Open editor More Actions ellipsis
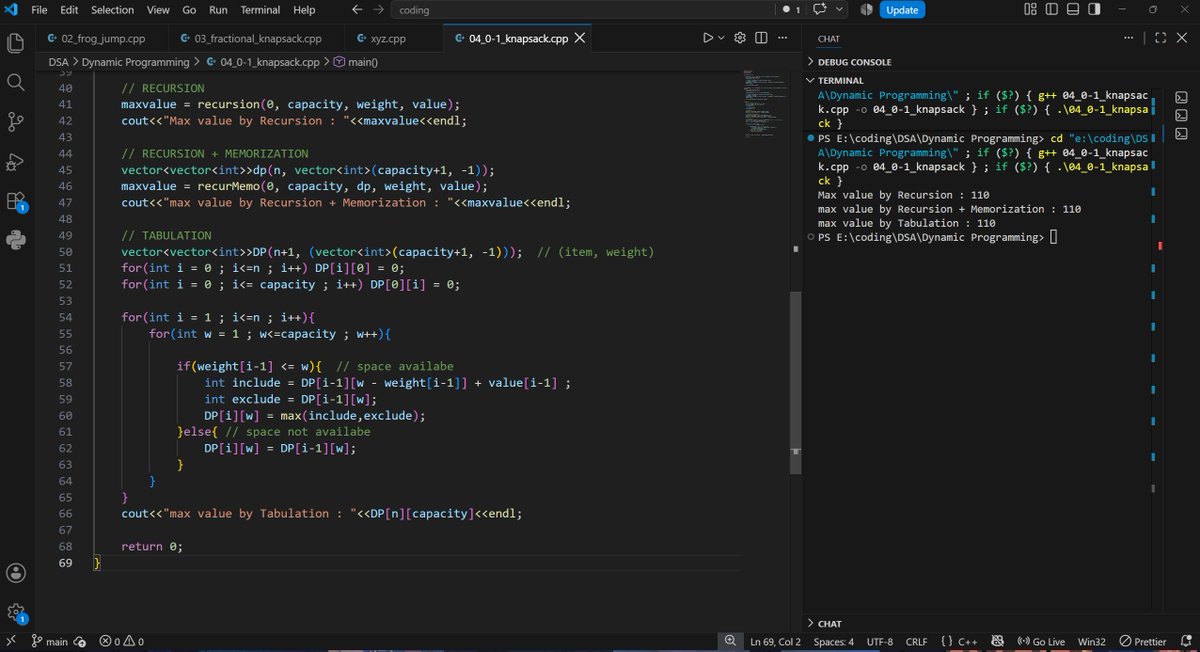This screenshot has width=1200, height=652. tap(782, 38)
